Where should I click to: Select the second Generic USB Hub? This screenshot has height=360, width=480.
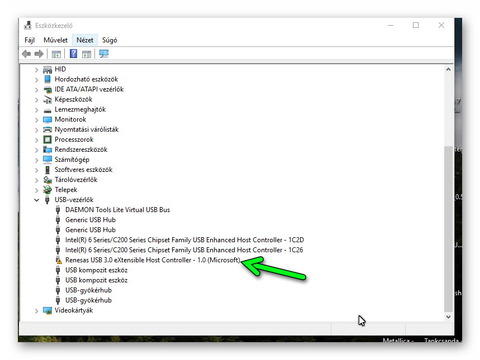90,230
